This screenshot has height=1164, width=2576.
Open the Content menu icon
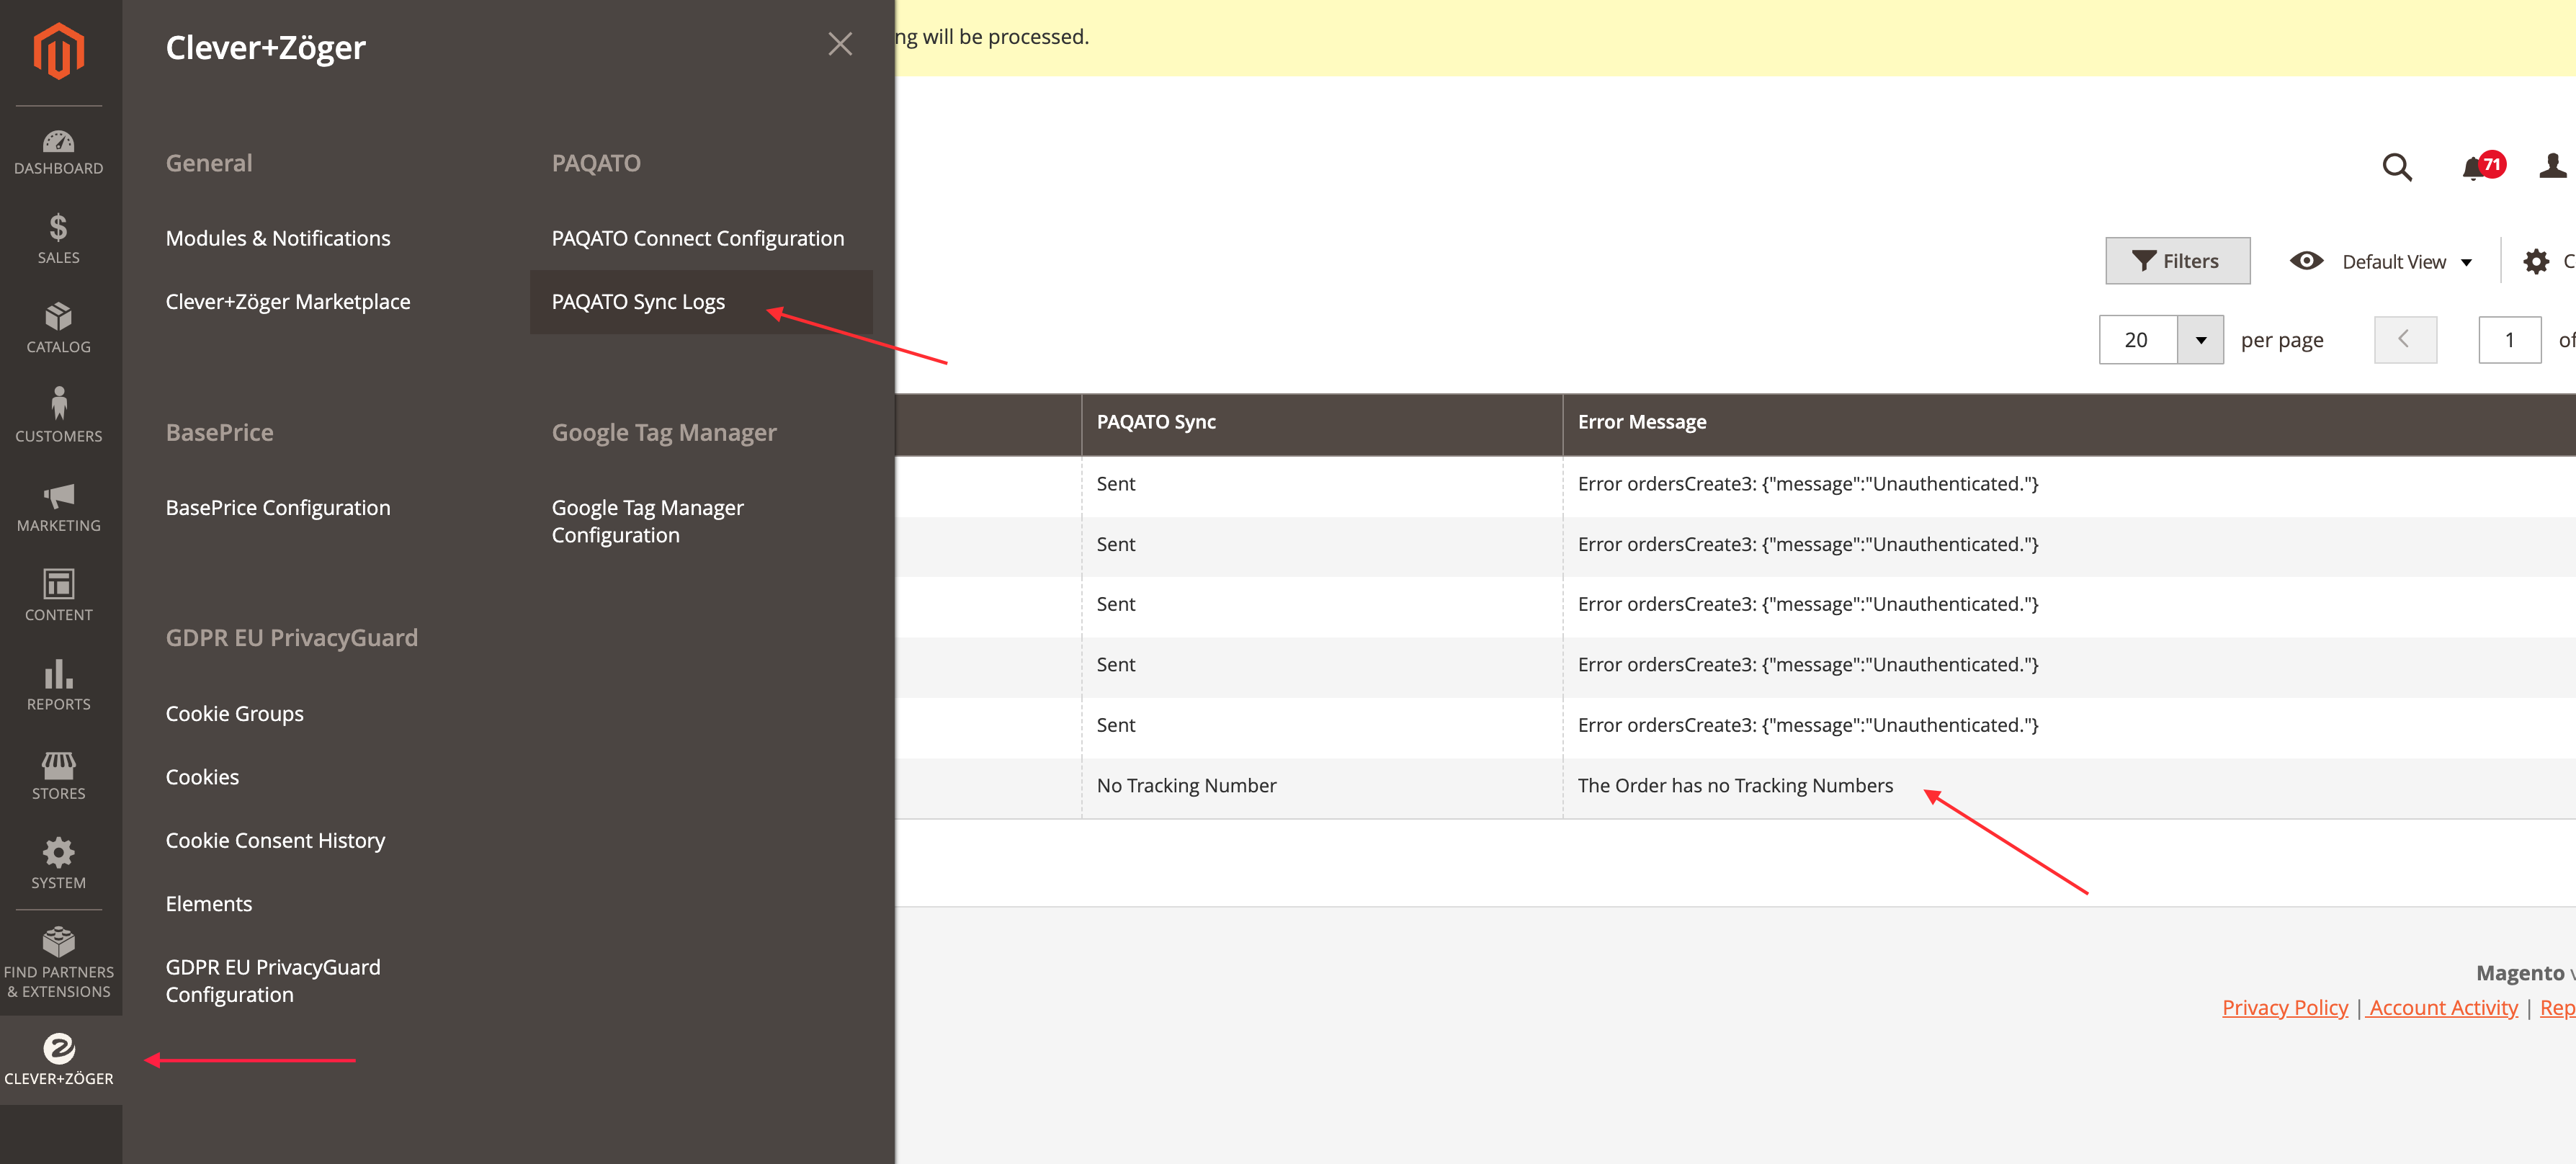click(59, 597)
